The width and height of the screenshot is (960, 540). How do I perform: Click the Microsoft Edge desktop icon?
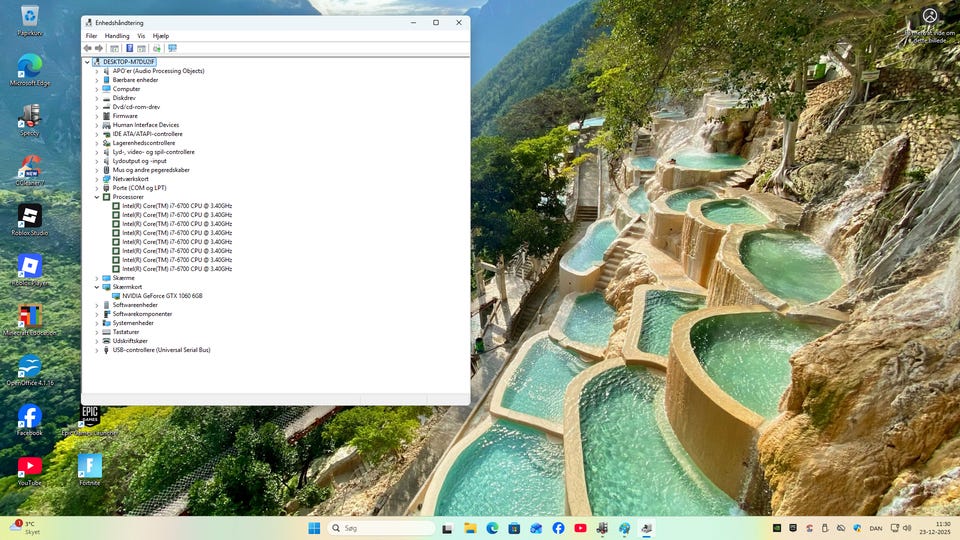(x=29, y=70)
